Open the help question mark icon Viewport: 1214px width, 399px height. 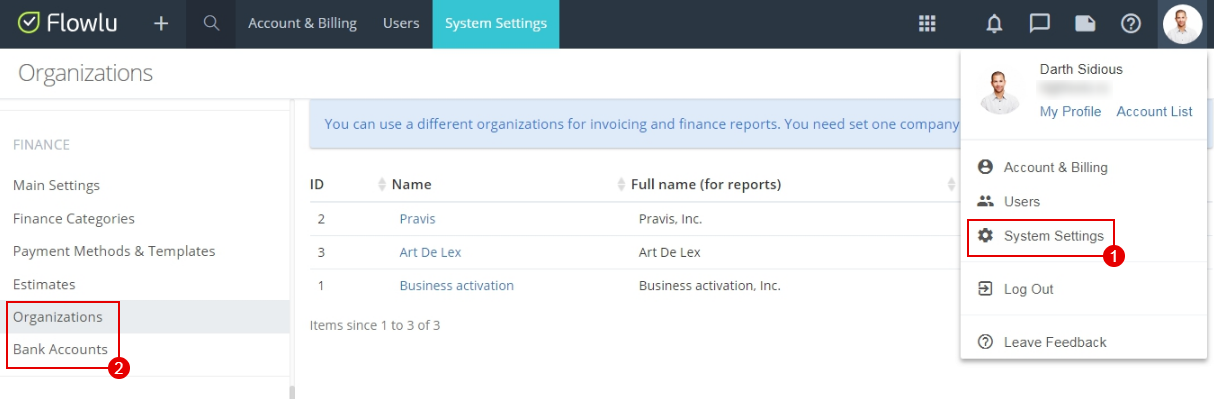(x=1131, y=24)
